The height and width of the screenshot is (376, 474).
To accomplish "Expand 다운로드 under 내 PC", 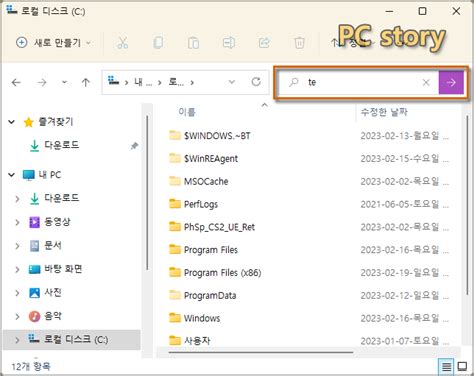I will click(x=17, y=199).
